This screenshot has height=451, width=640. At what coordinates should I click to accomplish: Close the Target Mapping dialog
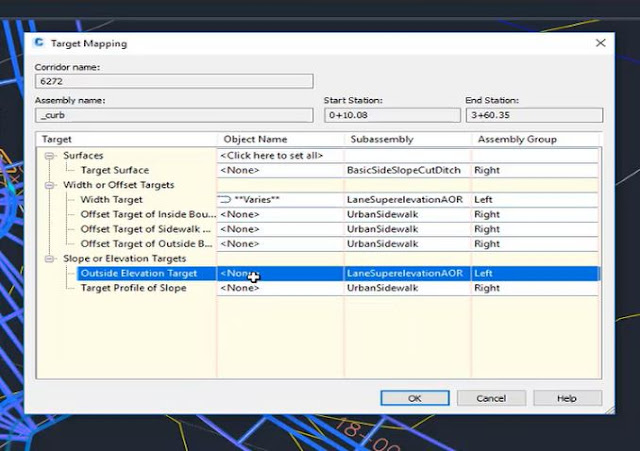pos(600,43)
